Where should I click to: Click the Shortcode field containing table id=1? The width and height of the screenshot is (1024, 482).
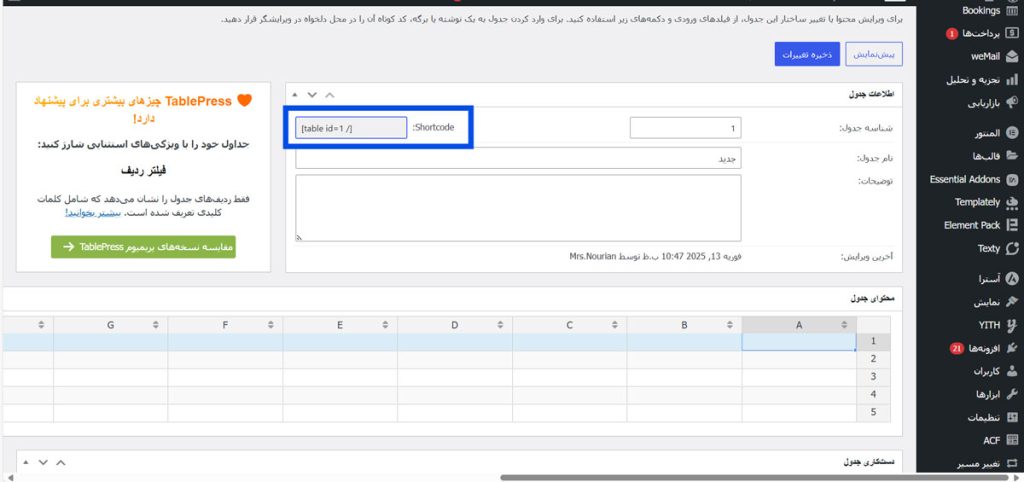351,128
